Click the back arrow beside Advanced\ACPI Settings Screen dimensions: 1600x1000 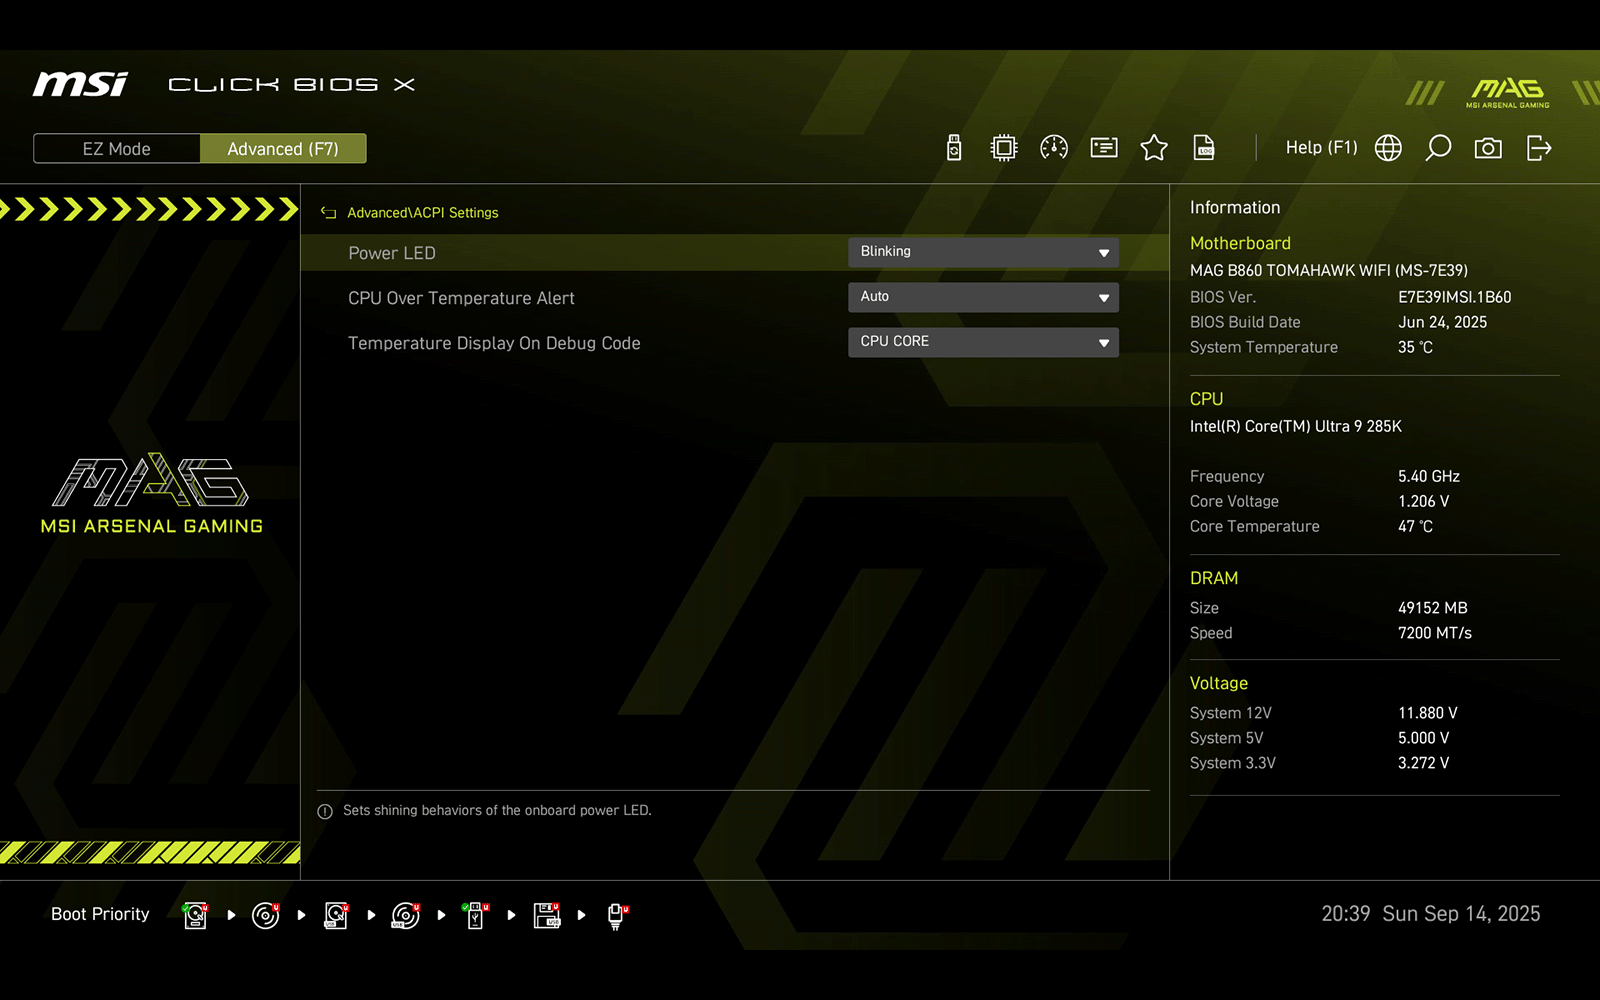coord(328,213)
